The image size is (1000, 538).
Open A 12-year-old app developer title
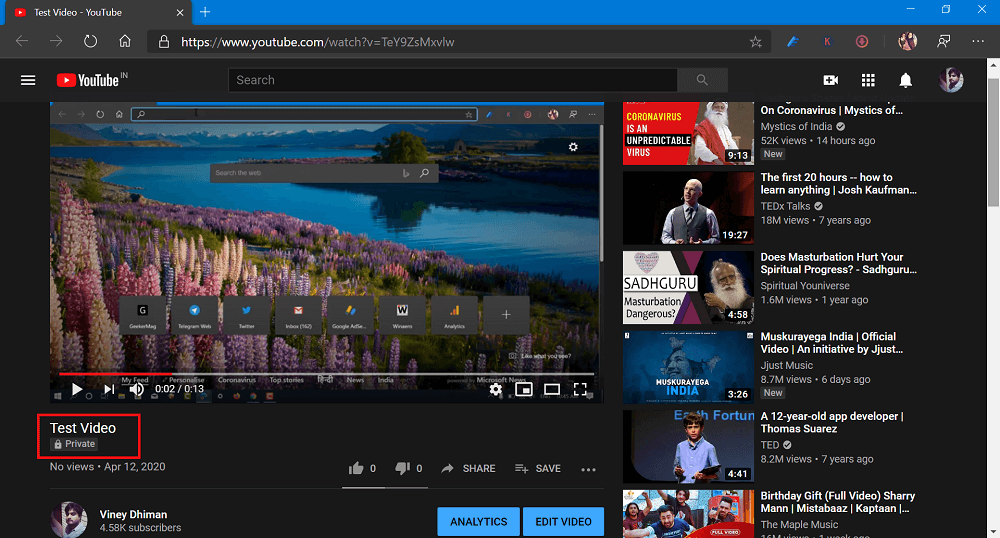(x=832, y=423)
